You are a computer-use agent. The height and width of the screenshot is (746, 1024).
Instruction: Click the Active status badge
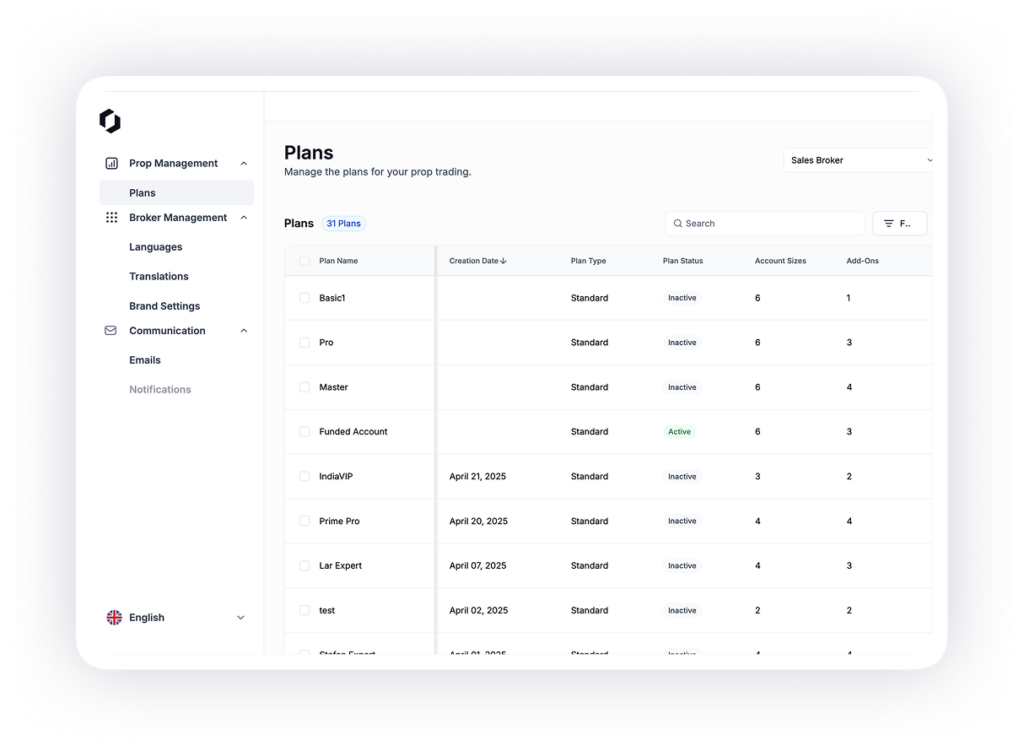[679, 432]
